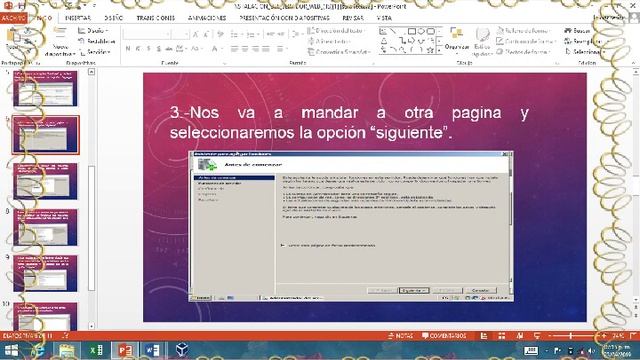
Task: Open Estilos rápidos gallery
Action: [482, 42]
